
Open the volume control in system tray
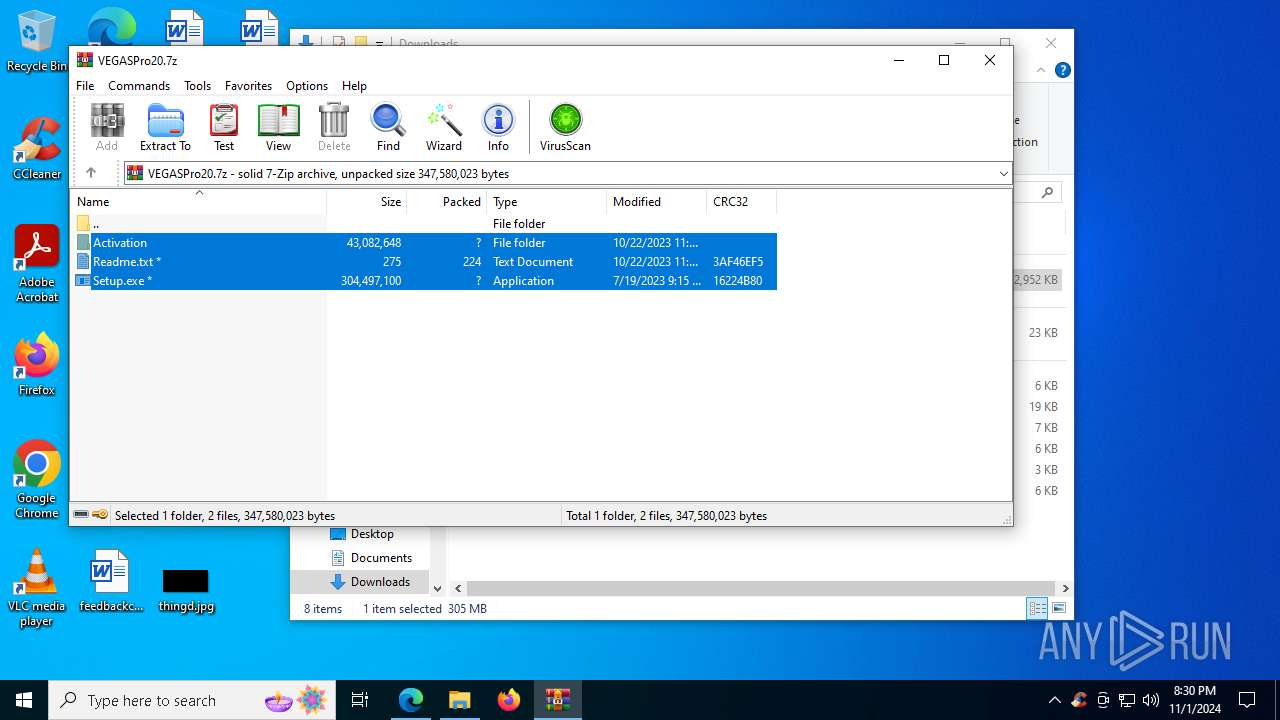pyautogui.click(x=1151, y=700)
